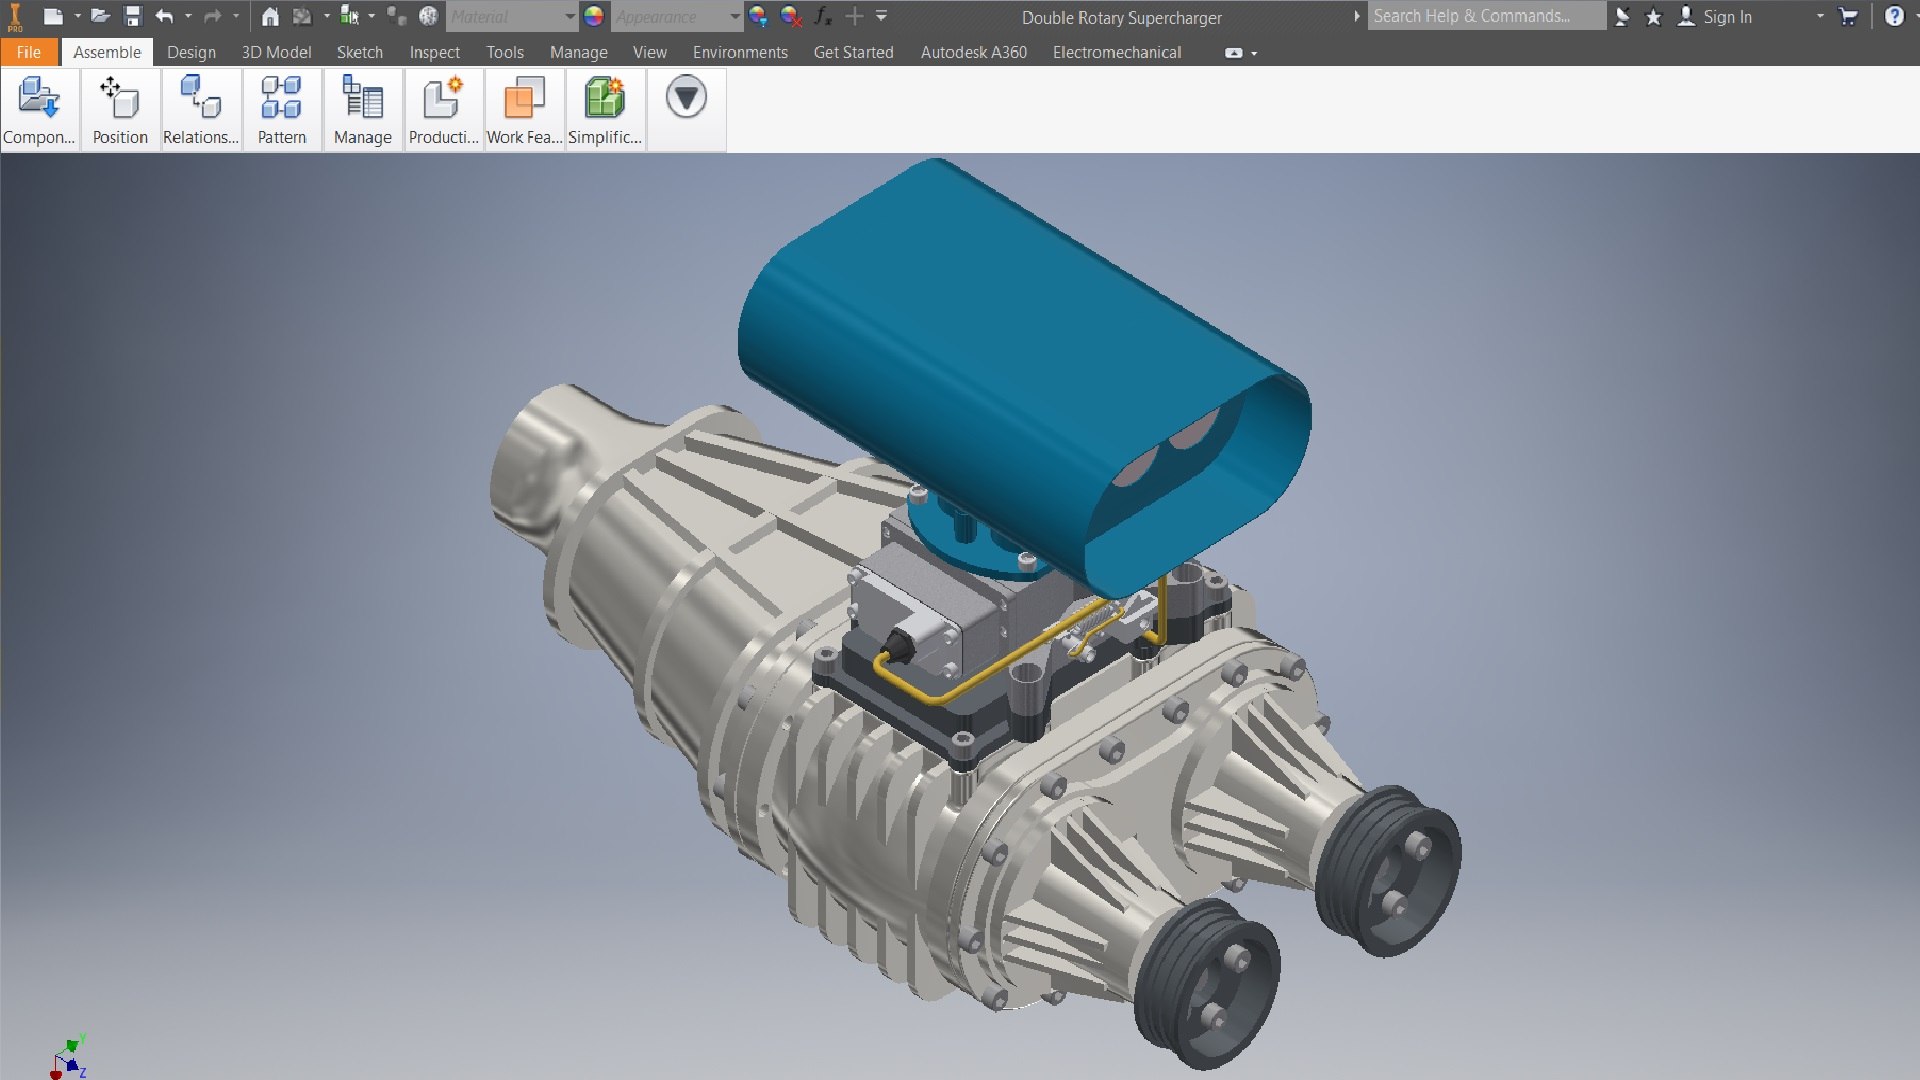Viewport: 1920px width, 1080px height.
Task: Open the Simplification panel
Action: pyautogui.click(x=605, y=110)
